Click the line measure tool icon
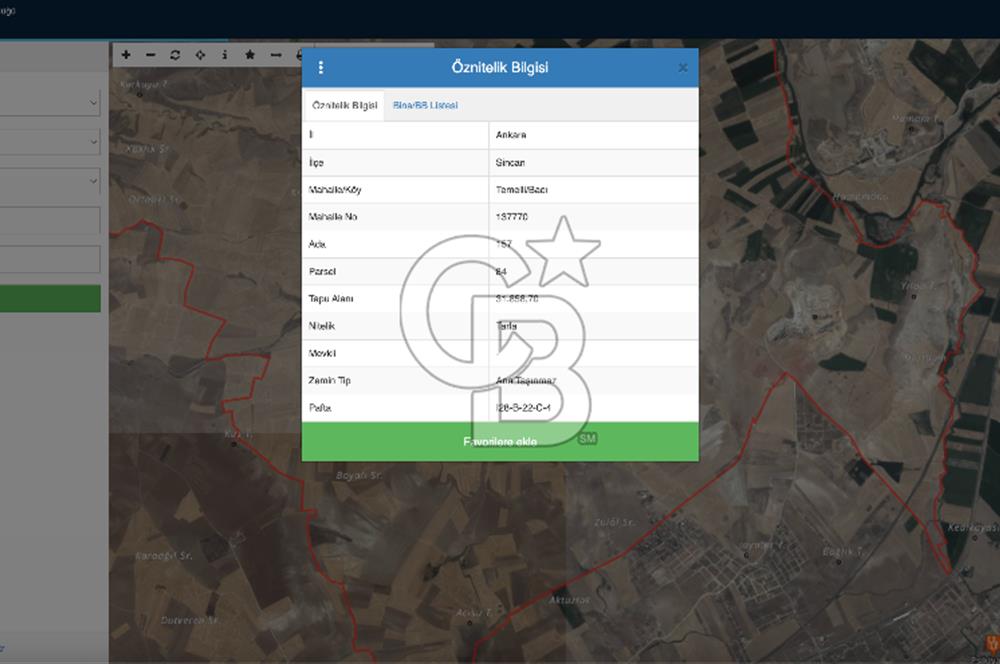Image resolution: width=1000 pixels, height=664 pixels. (275, 55)
